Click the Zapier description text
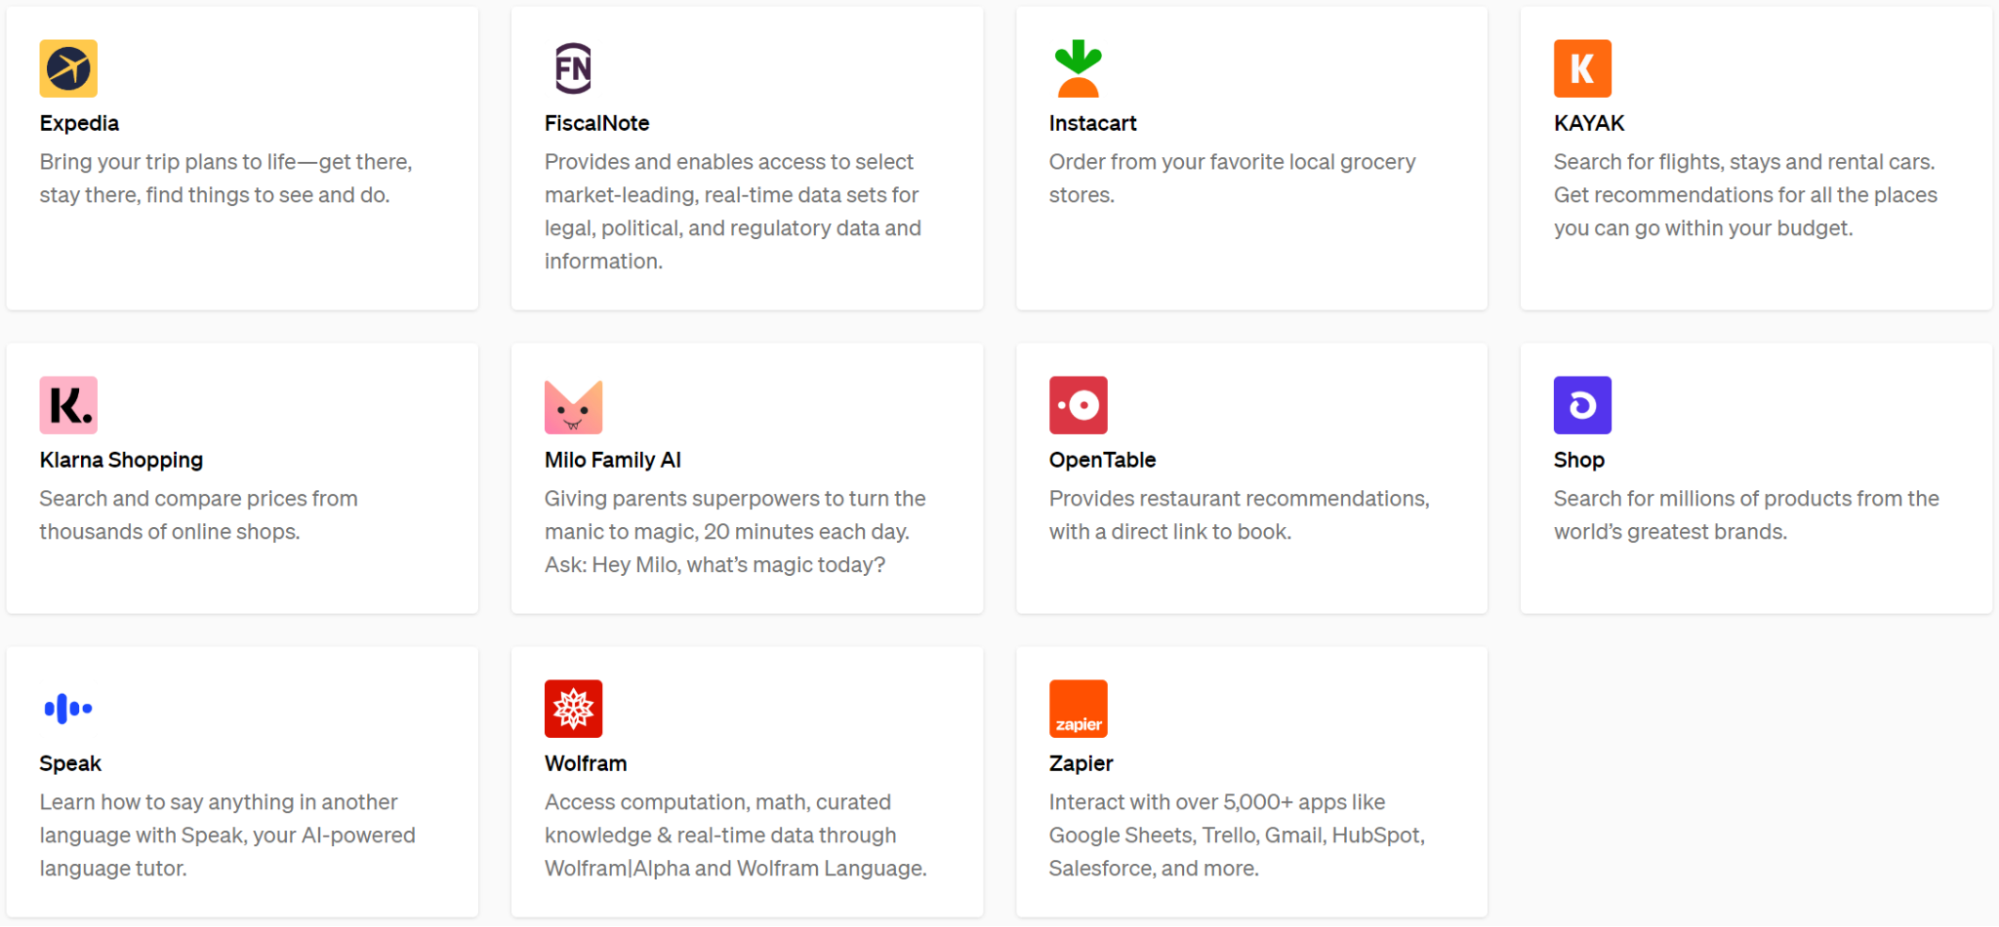 [1236, 835]
